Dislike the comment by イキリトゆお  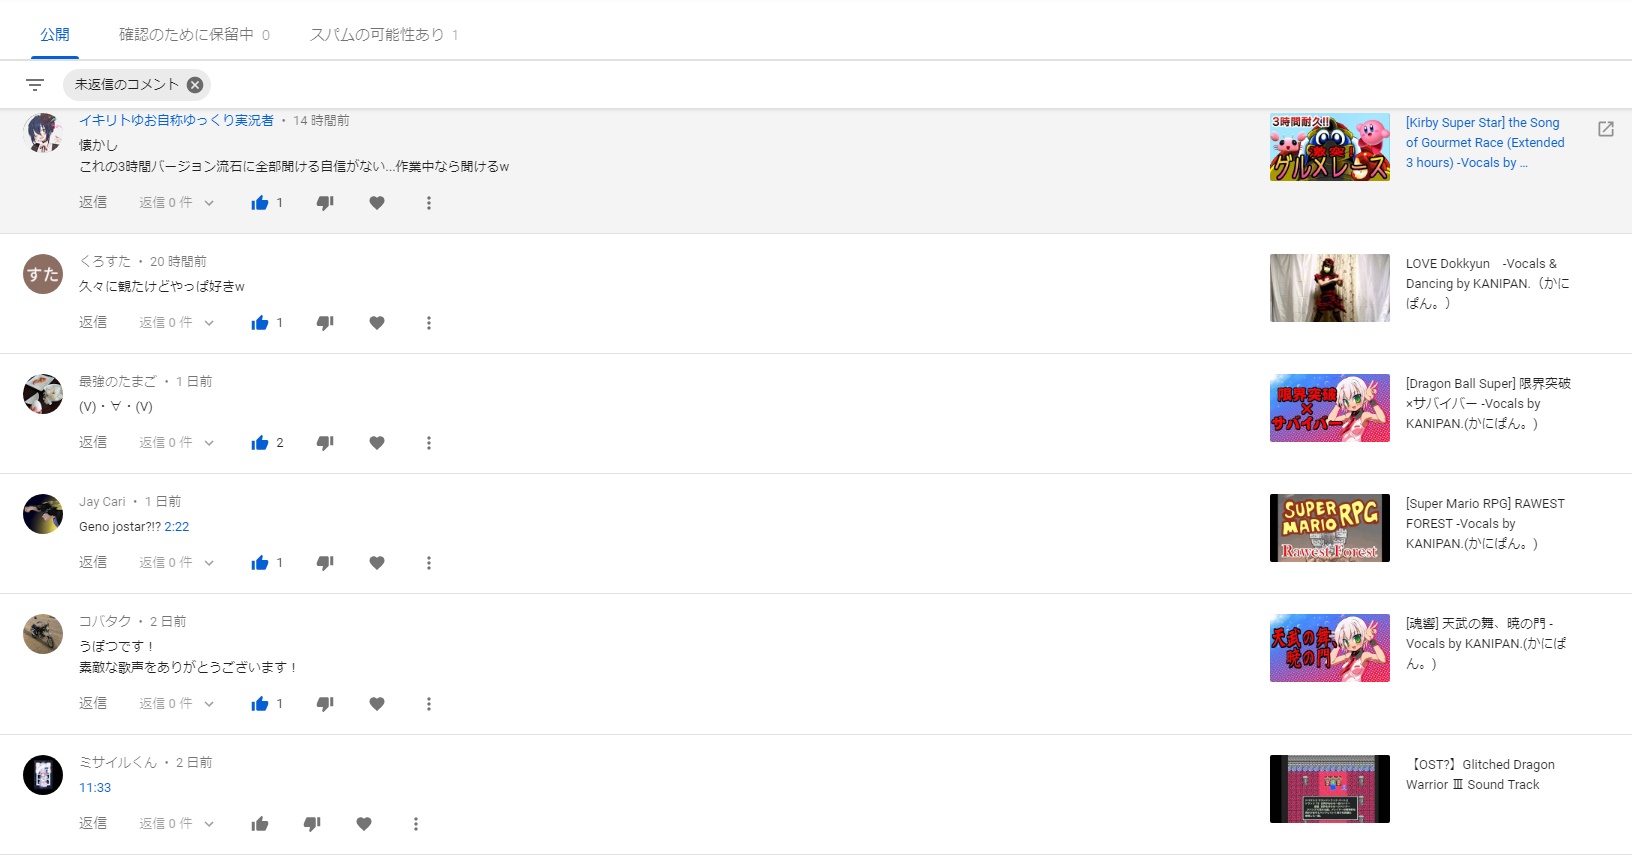pos(325,203)
